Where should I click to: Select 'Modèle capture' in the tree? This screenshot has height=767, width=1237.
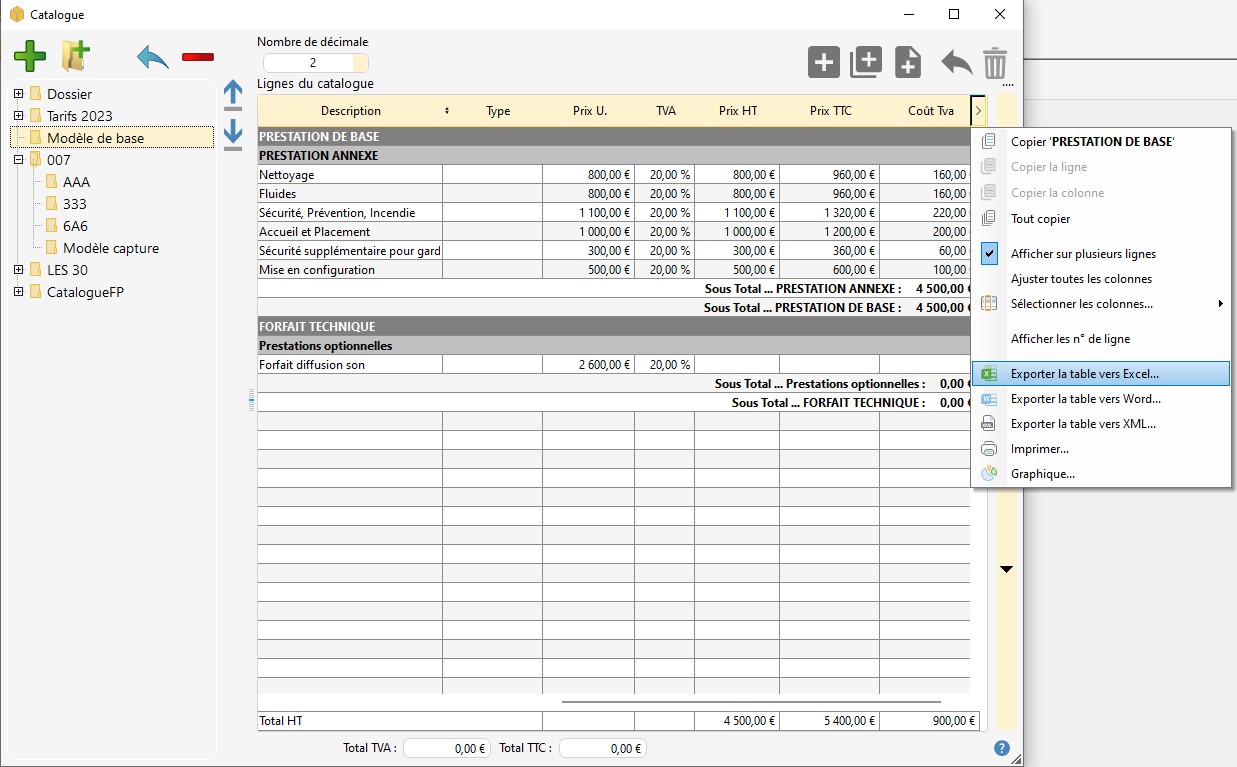coord(110,248)
